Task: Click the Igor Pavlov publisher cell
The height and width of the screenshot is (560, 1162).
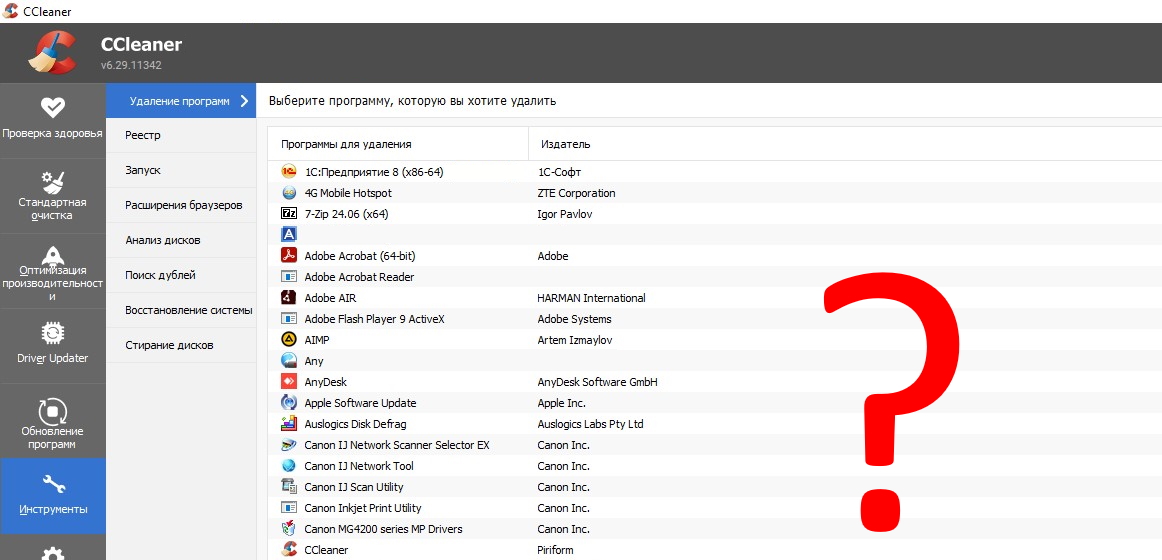Action: point(564,214)
